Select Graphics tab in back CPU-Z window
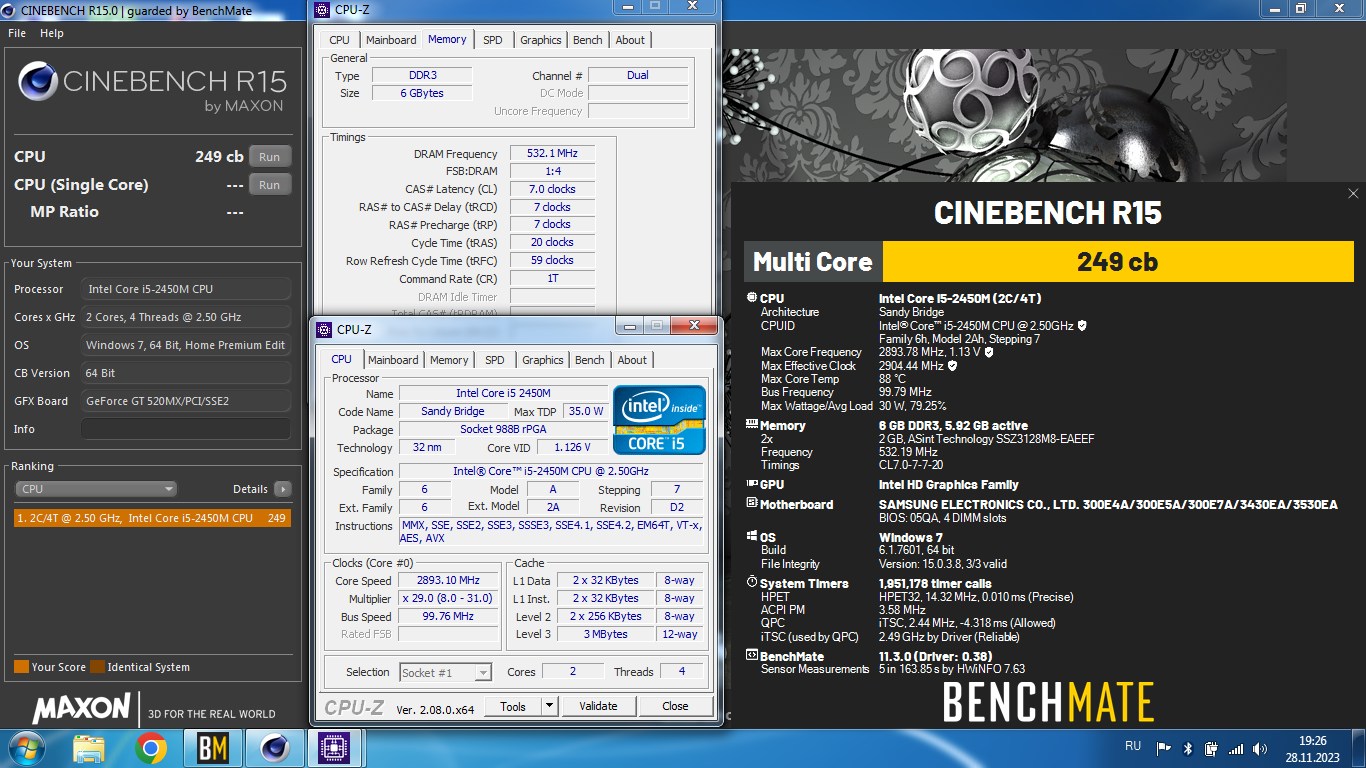 [541, 40]
